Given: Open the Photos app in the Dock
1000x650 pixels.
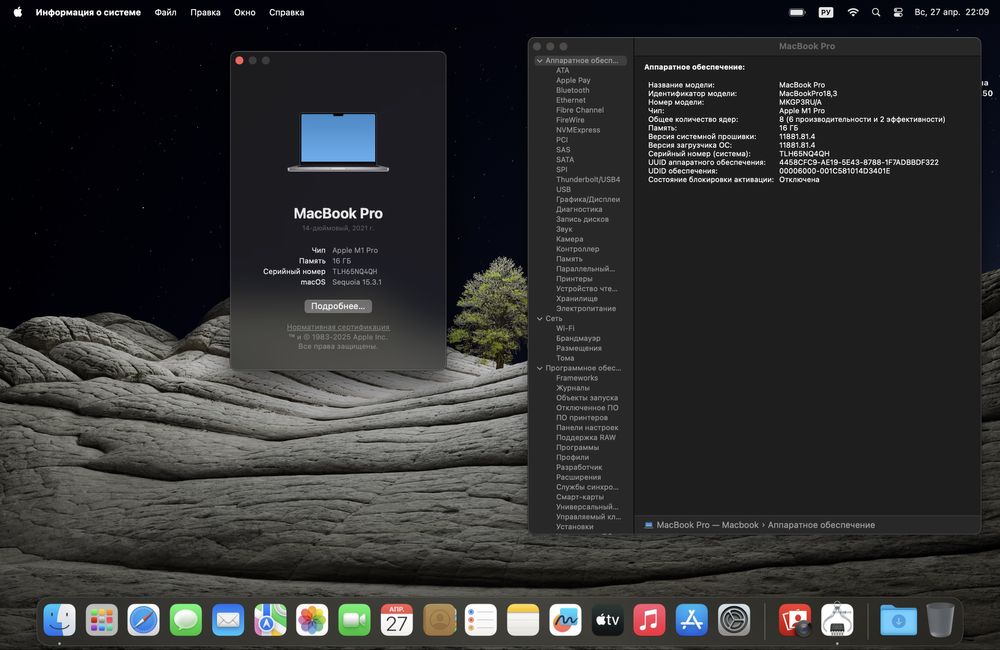Looking at the screenshot, I should pyautogui.click(x=312, y=619).
